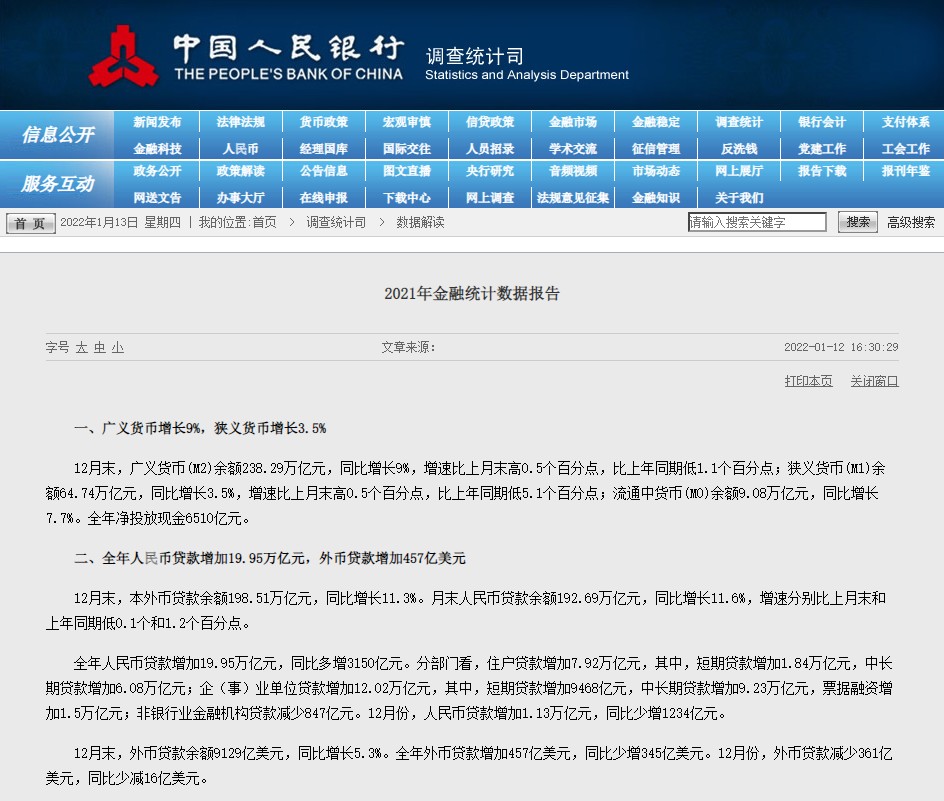944x801 pixels.
Task: Select the 金融市场 menu entry
Action: [573, 122]
